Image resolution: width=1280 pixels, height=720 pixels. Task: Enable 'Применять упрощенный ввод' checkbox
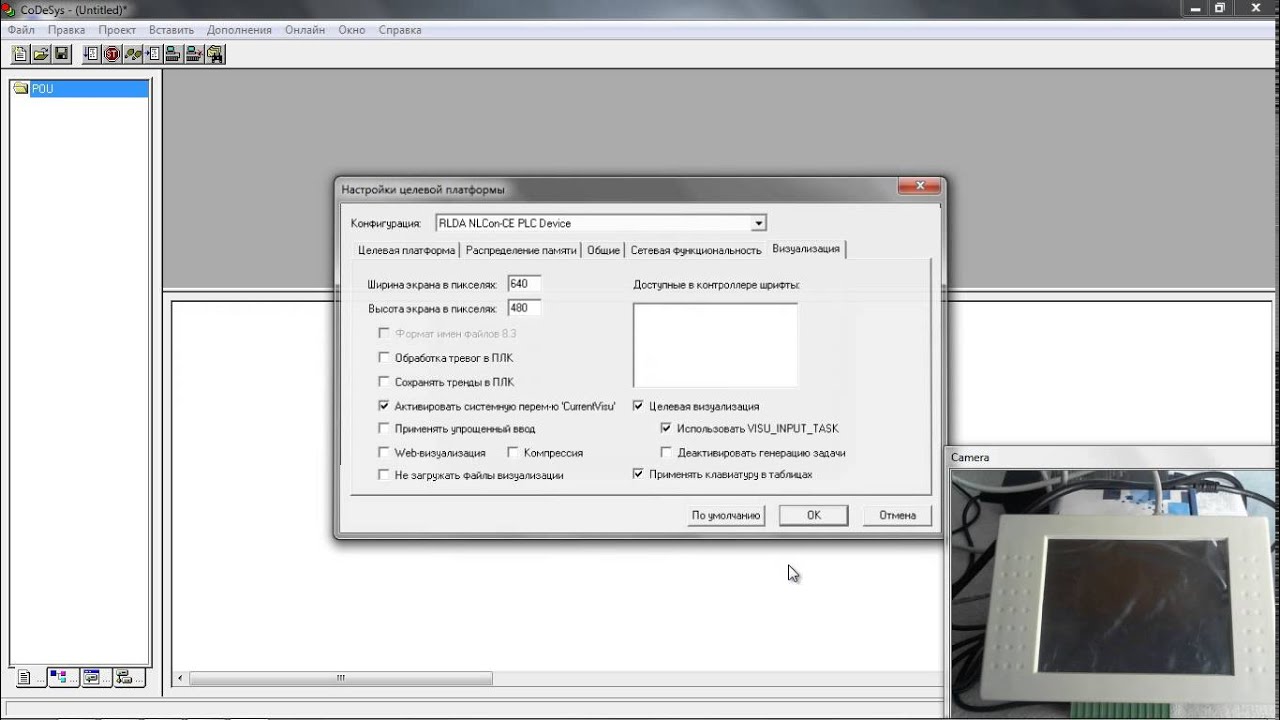384,428
